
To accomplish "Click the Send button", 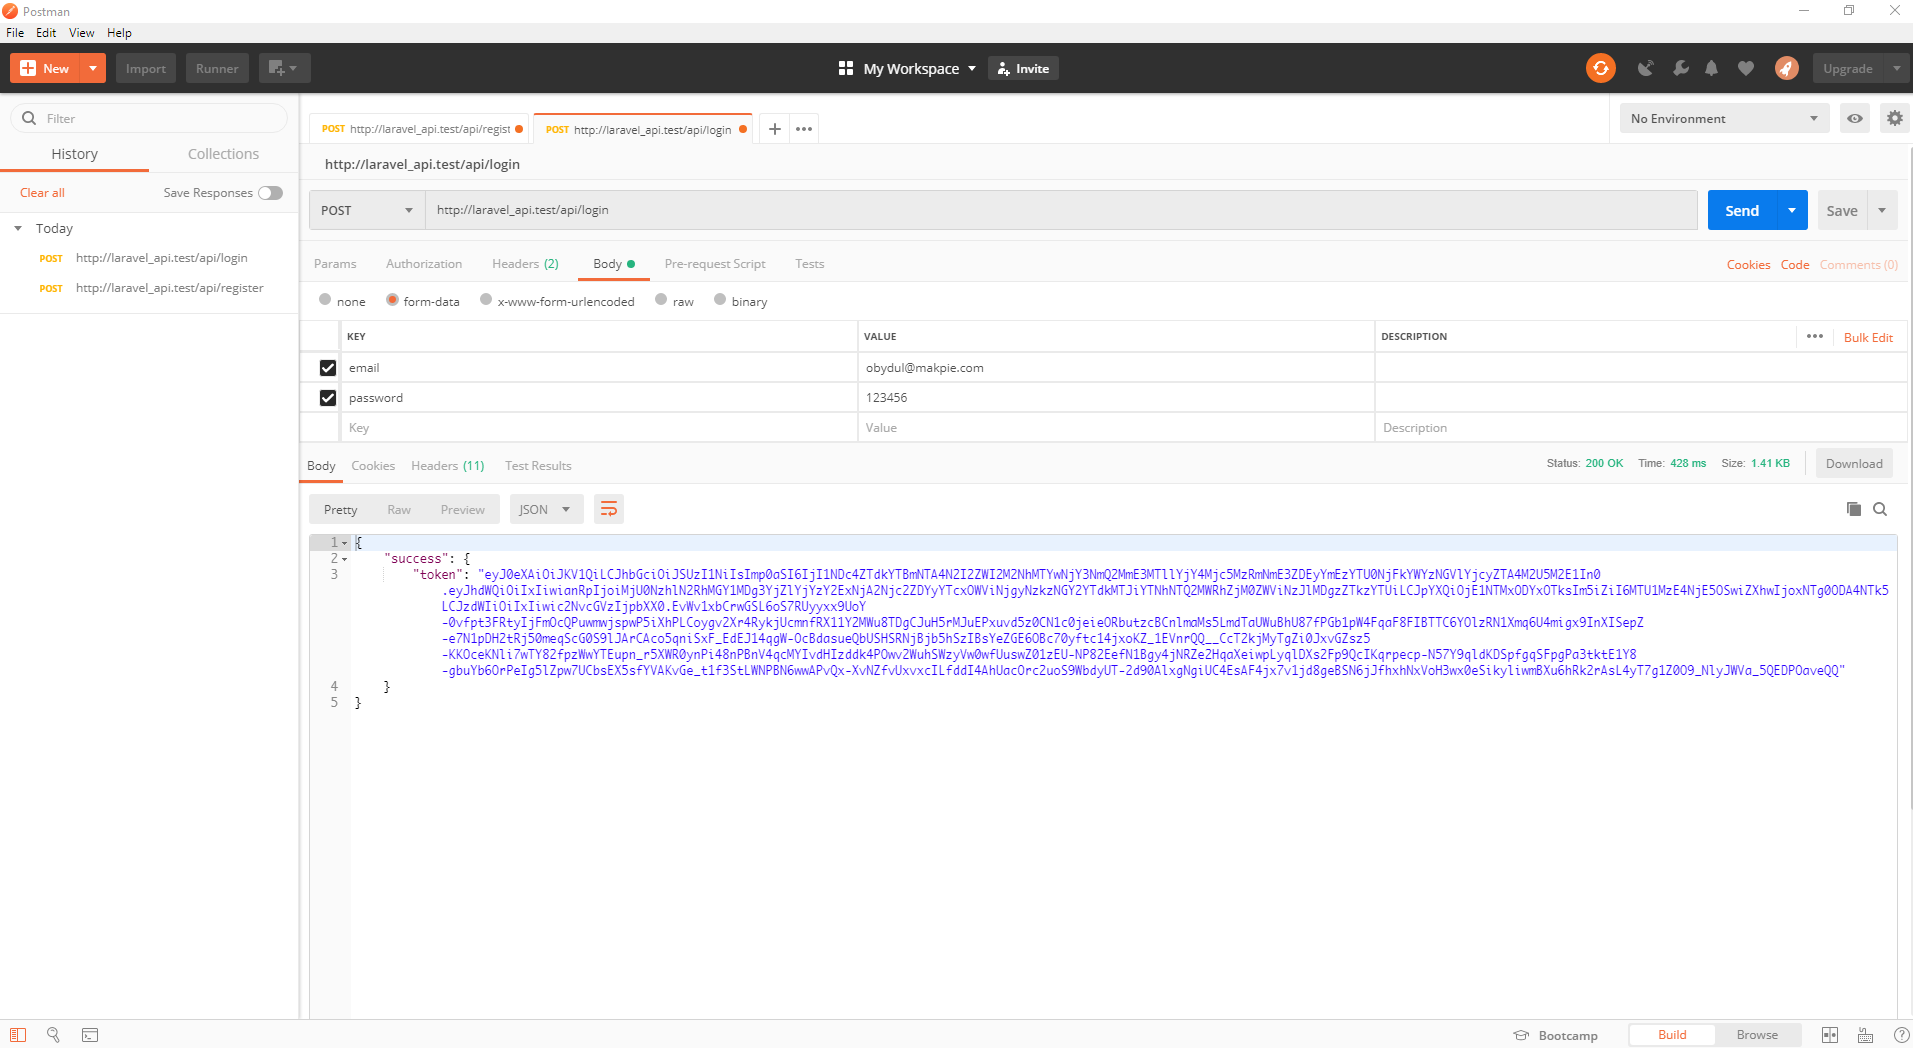I will (x=1742, y=210).
